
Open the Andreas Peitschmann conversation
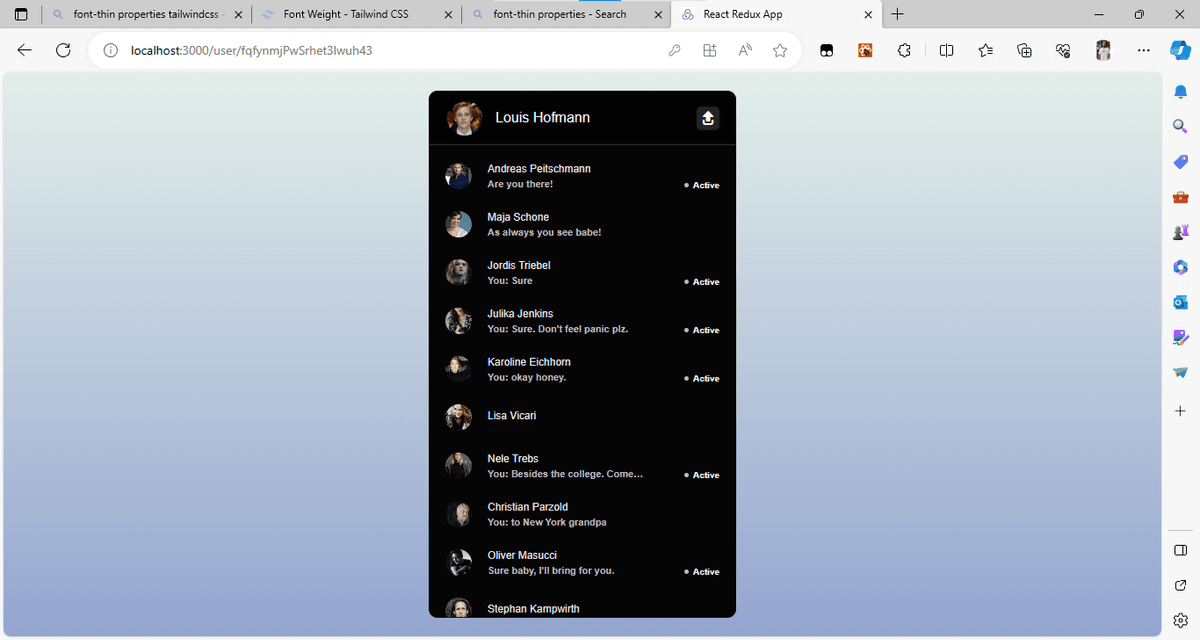pyautogui.click(x=581, y=176)
